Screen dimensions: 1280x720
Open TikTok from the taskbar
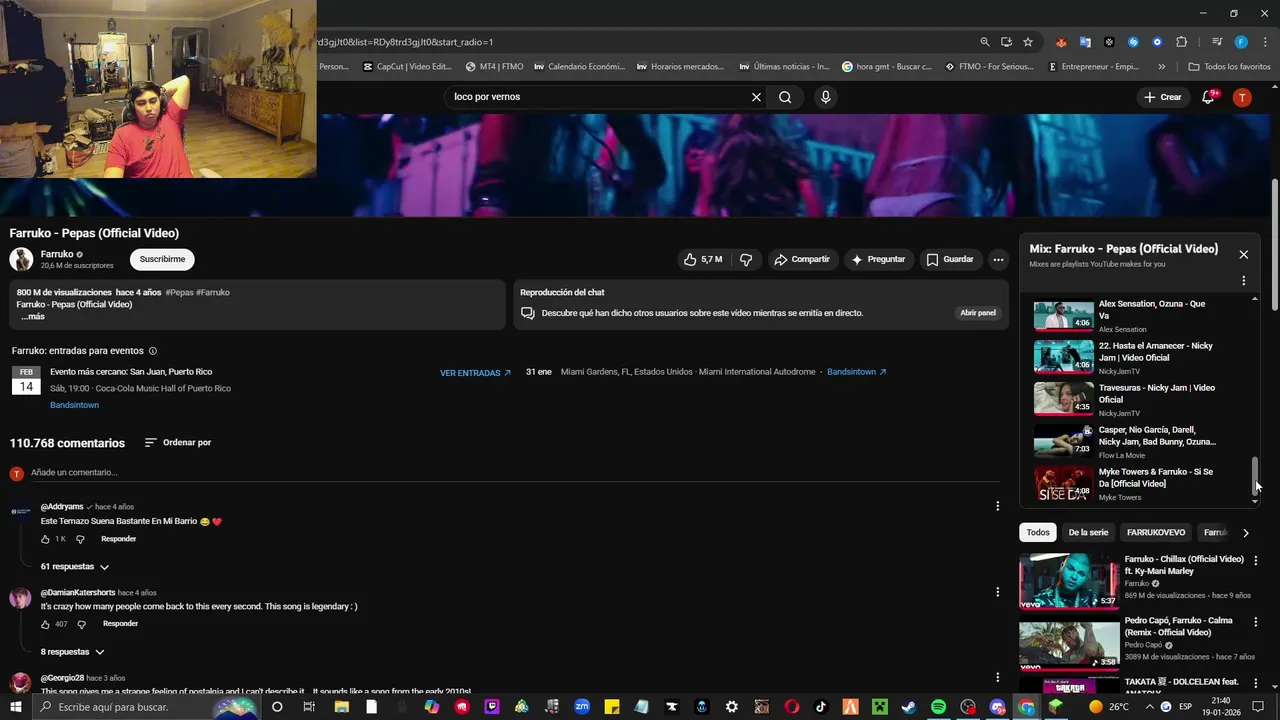click(821, 707)
